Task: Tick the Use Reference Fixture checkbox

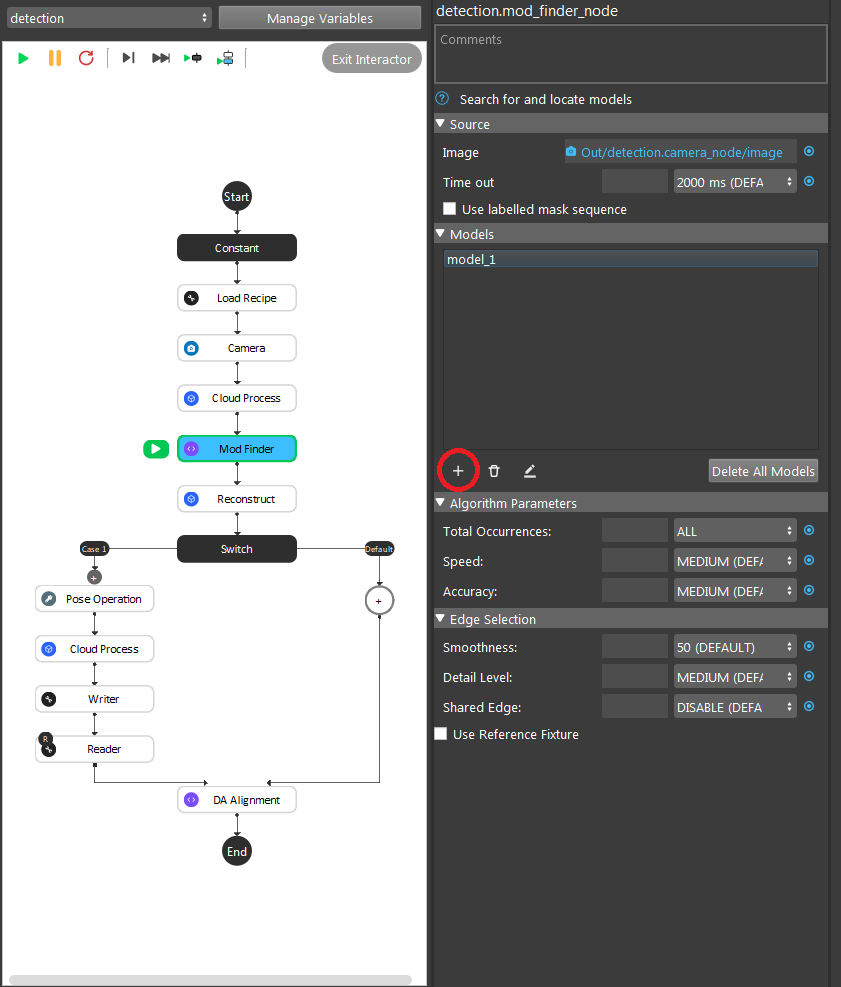Action: (441, 734)
